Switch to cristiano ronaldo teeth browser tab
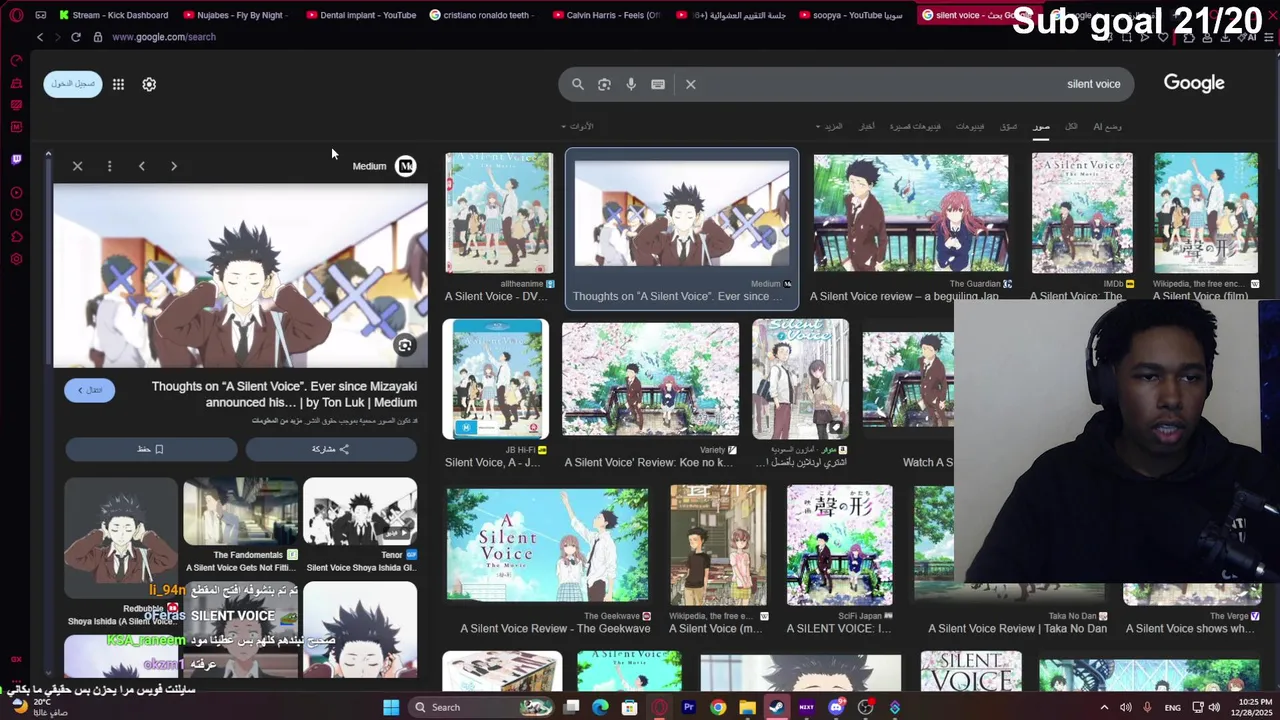 point(481,15)
